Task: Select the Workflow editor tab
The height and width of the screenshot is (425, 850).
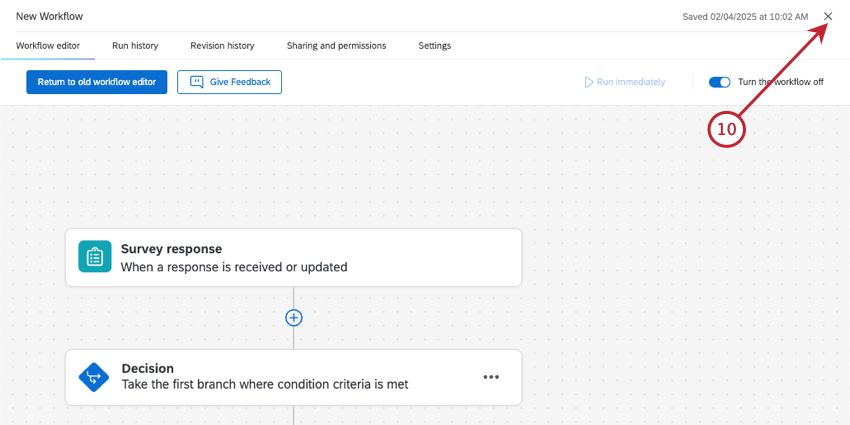Action: (x=48, y=45)
